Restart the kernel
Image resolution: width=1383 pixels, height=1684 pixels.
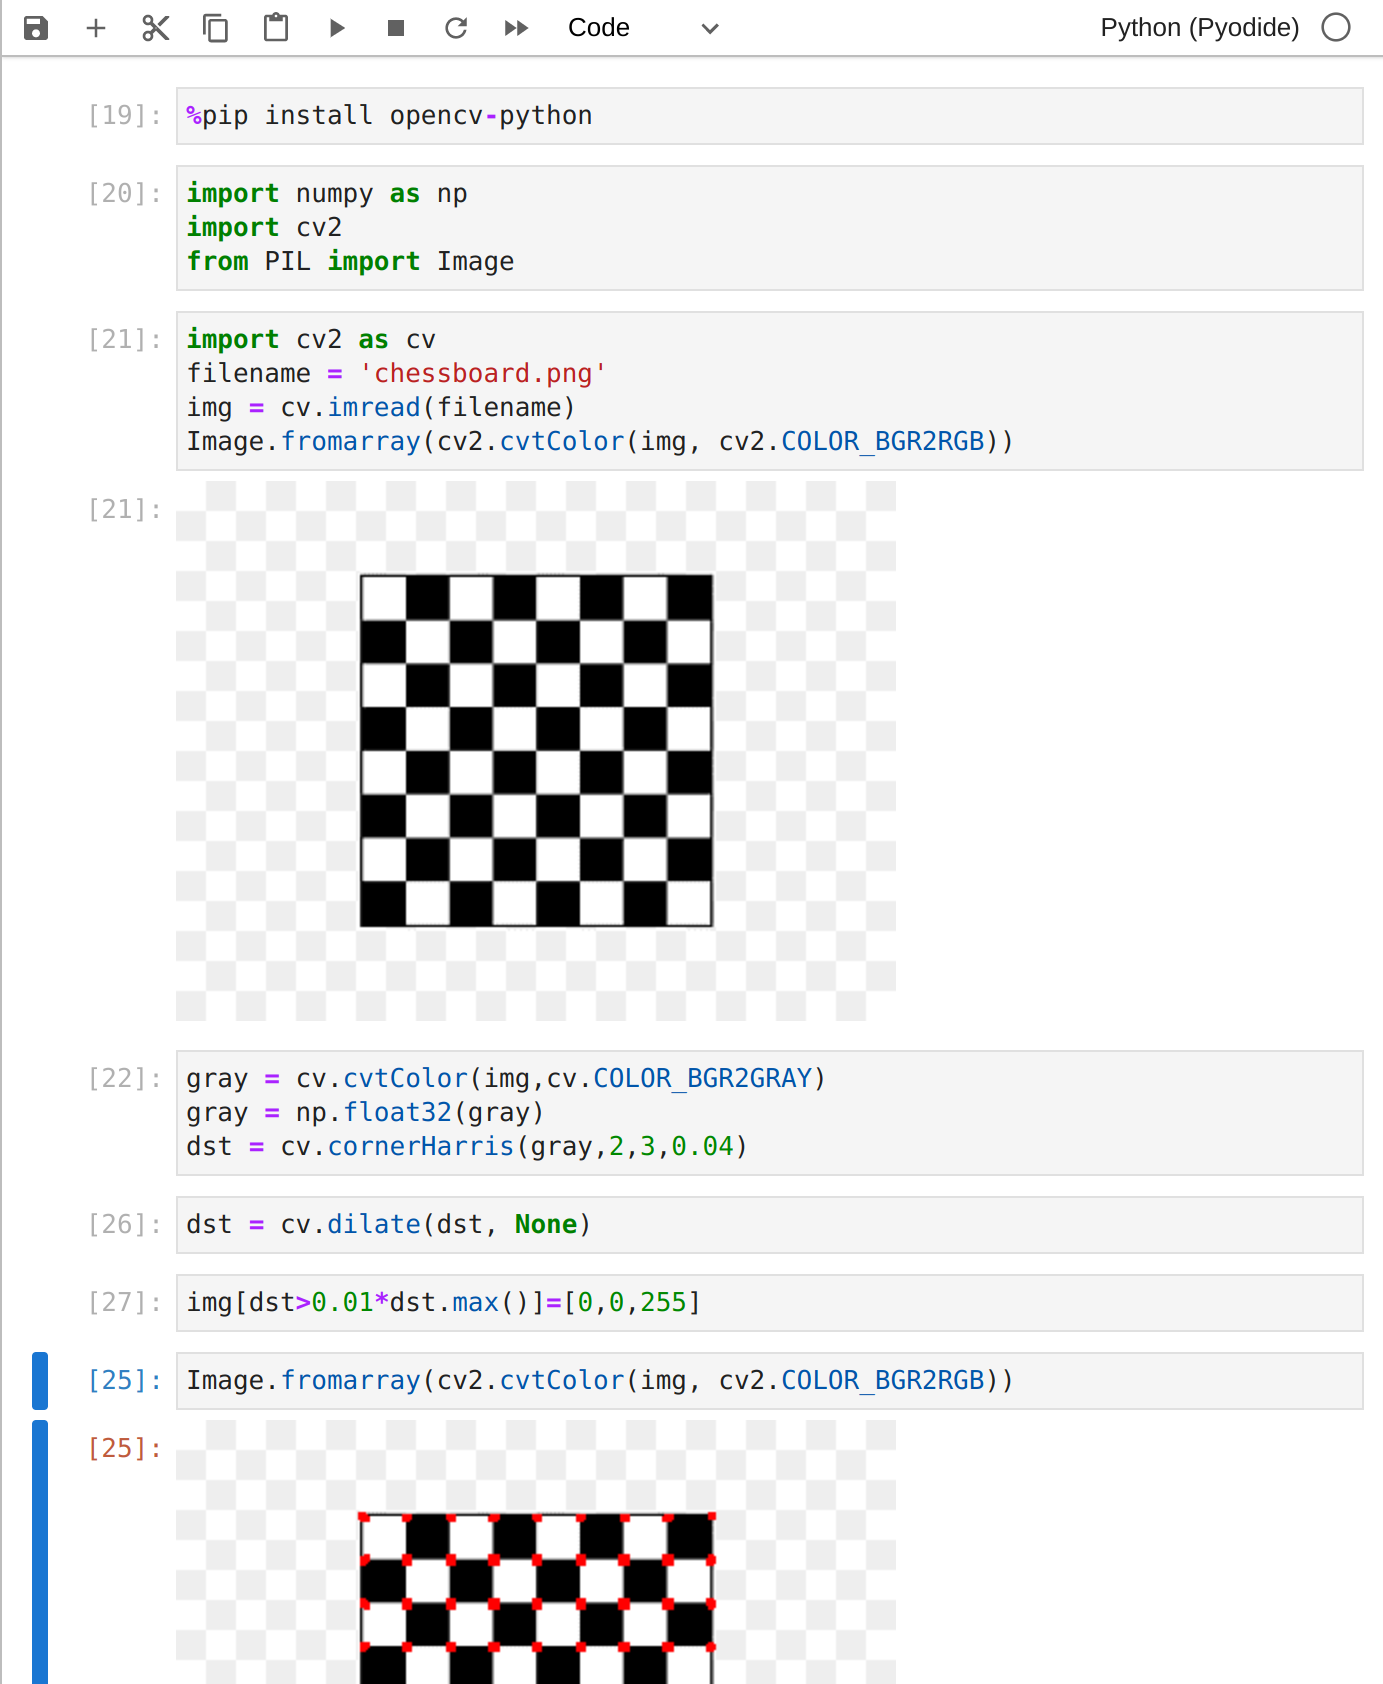pos(456,28)
